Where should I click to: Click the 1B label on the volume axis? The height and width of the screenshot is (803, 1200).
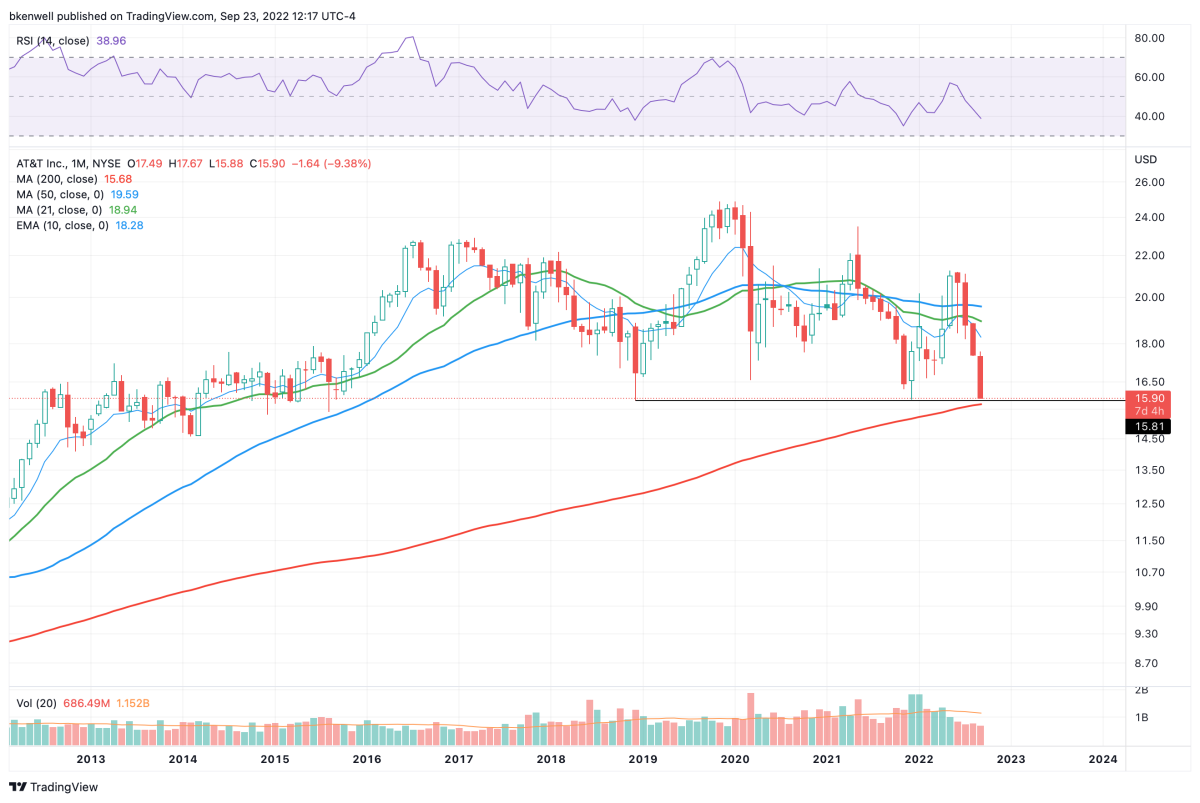coord(1140,718)
